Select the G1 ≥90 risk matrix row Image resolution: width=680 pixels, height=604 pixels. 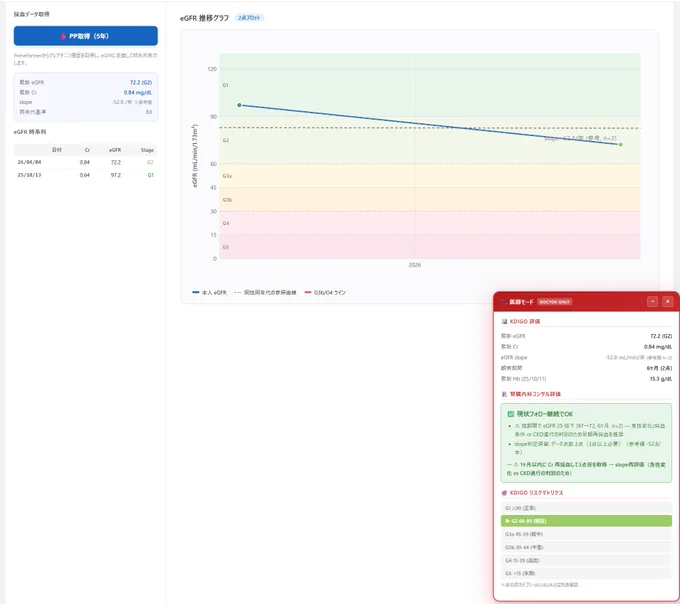[x=586, y=508]
